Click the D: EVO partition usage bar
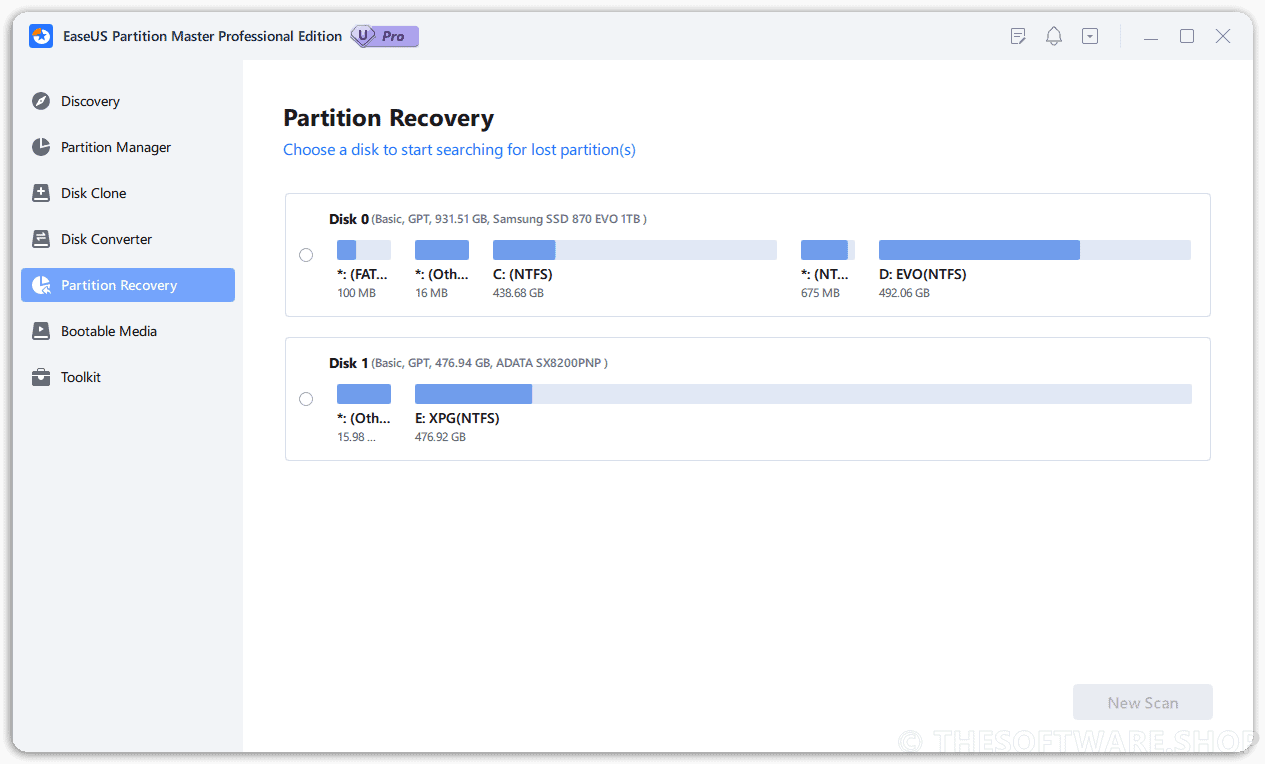The width and height of the screenshot is (1265, 764). point(1035,250)
